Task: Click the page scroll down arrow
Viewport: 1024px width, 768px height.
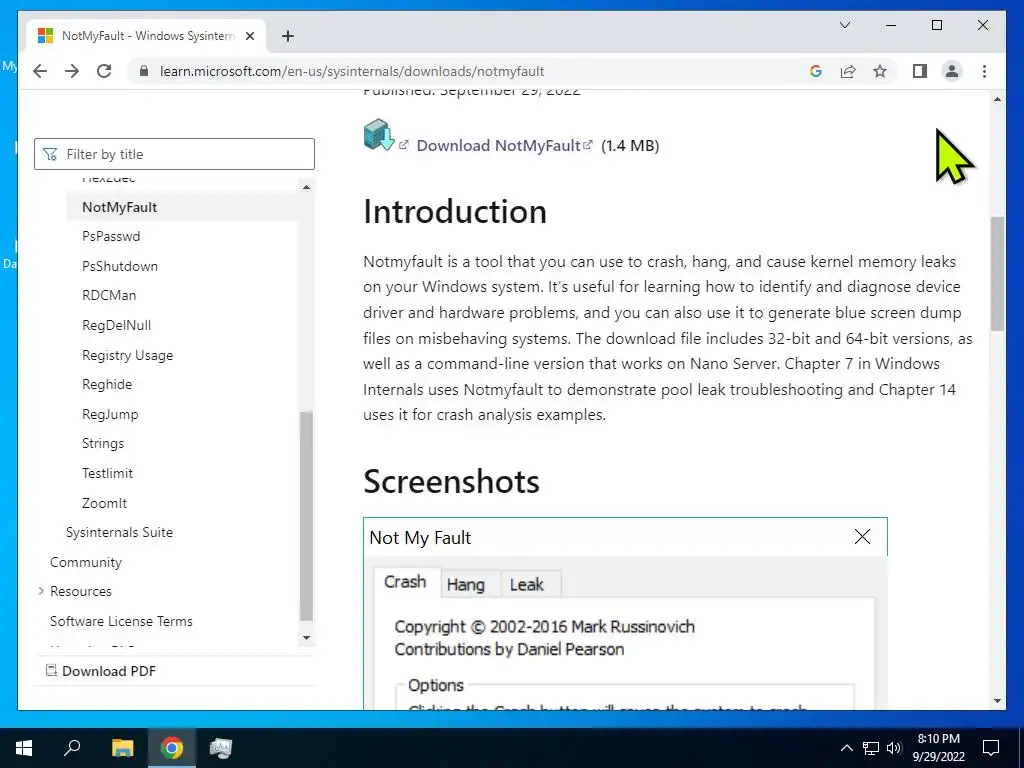Action: tap(997, 701)
